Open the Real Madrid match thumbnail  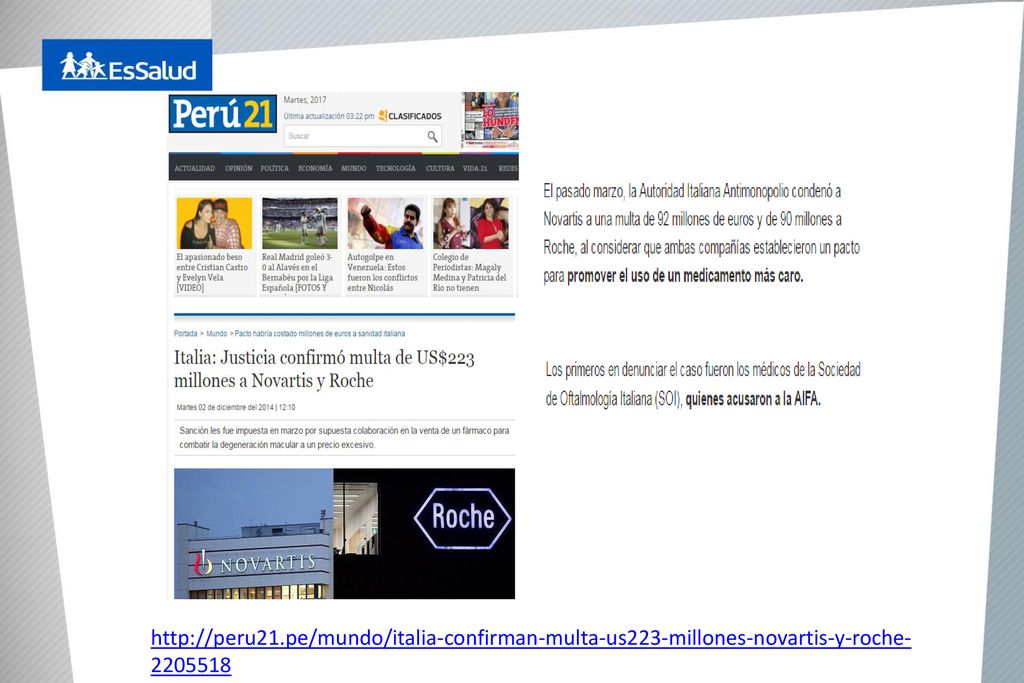pos(300,223)
